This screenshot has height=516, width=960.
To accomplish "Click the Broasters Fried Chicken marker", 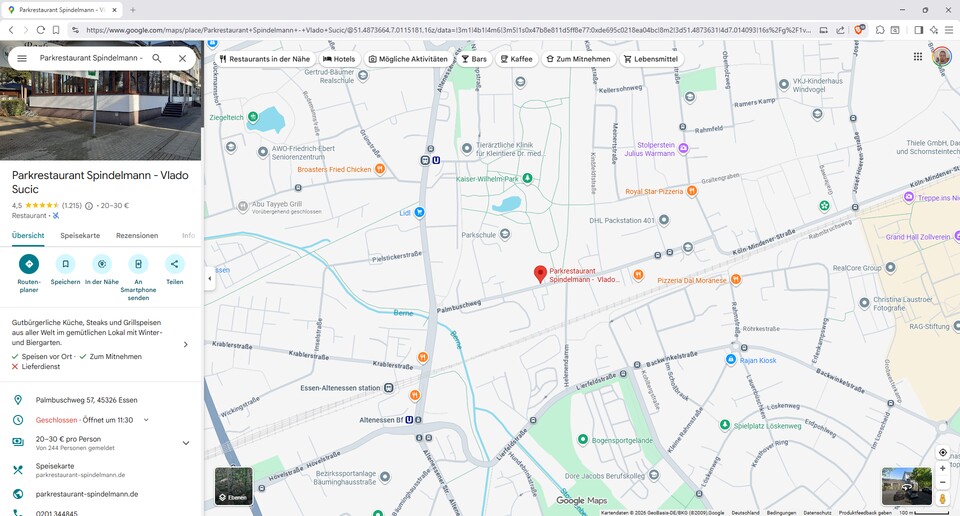I will (380, 169).
